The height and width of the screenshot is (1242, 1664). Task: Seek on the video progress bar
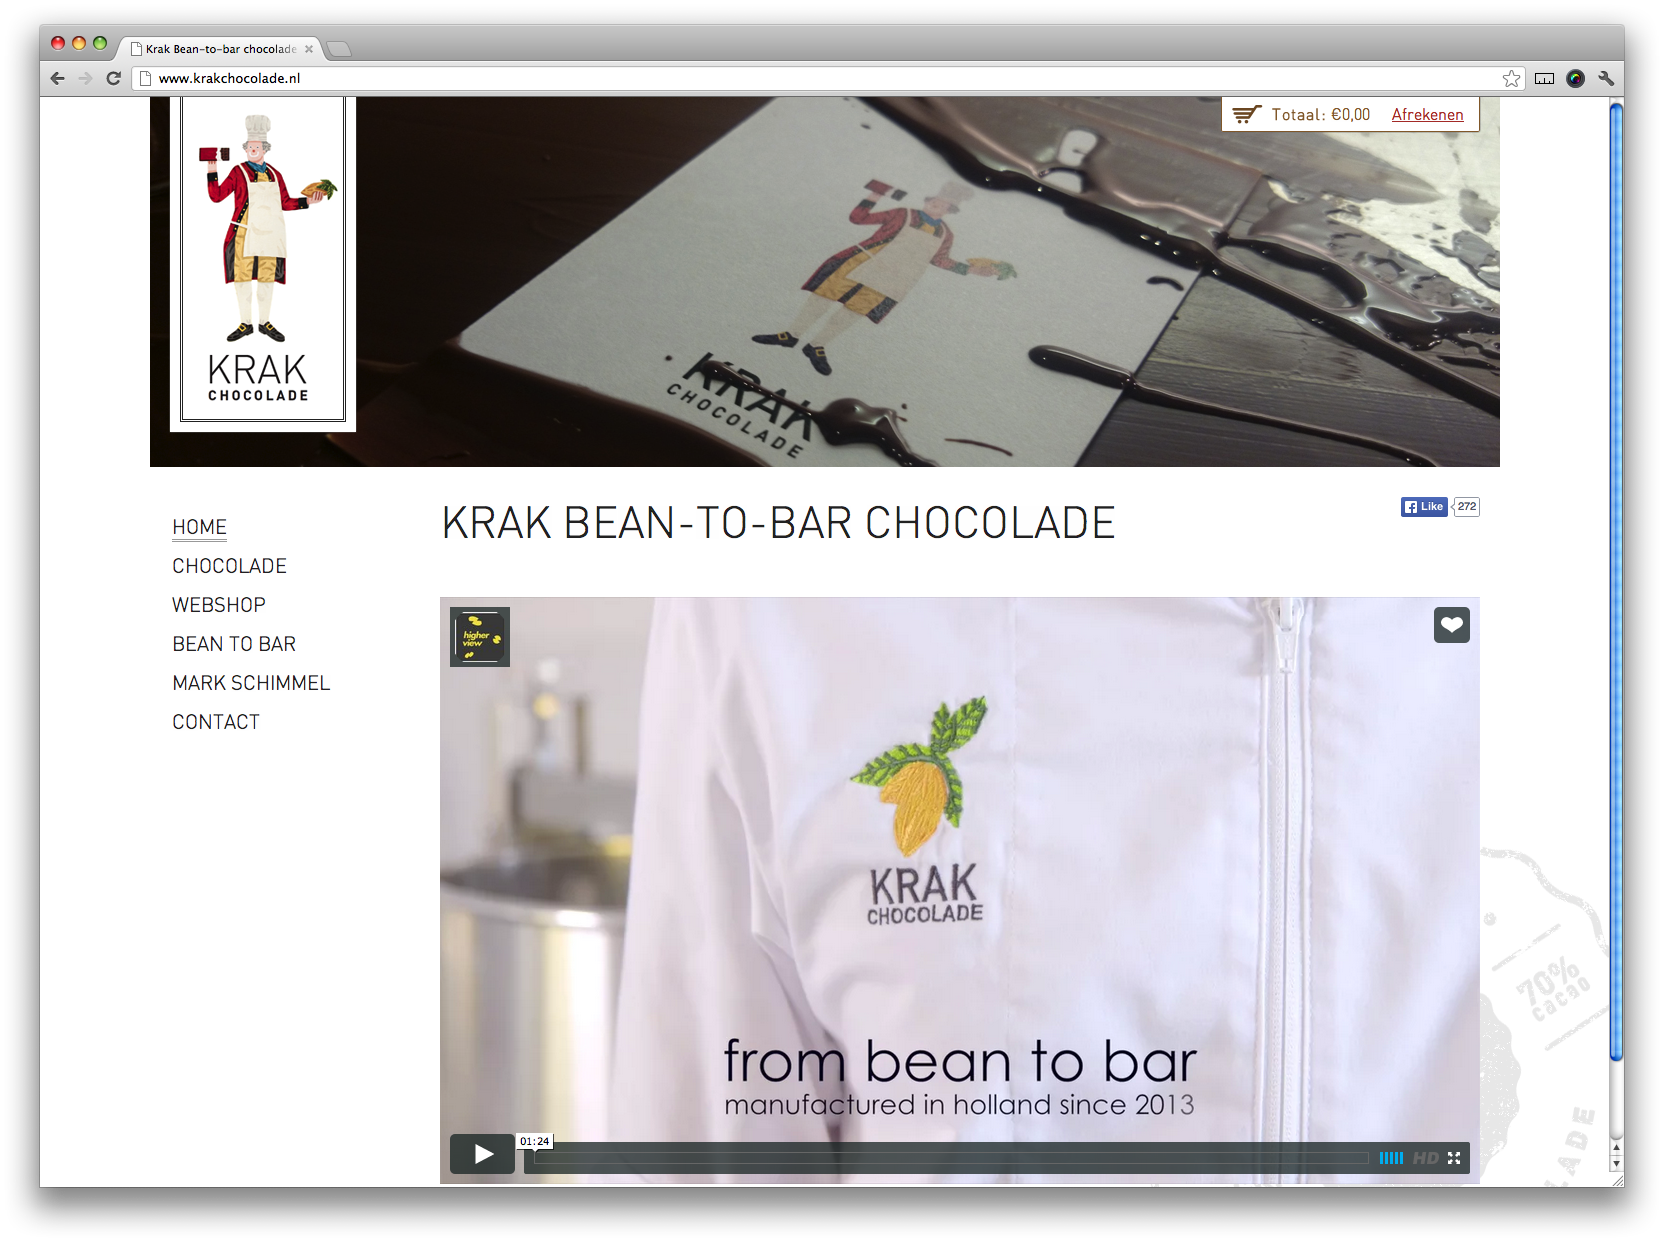pyautogui.click(x=950, y=1158)
